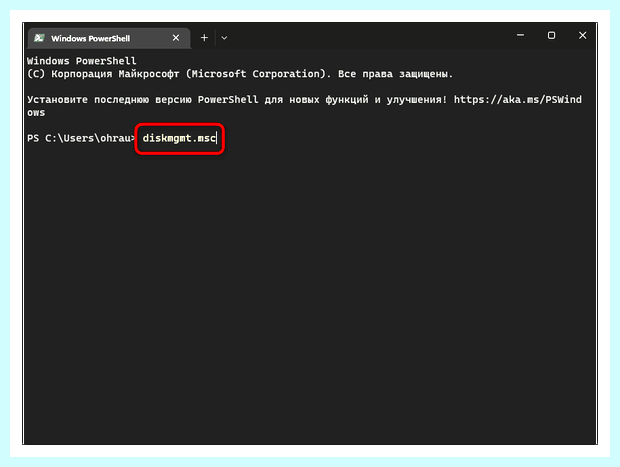The image size is (620, 467).
Task: Click the 'Windows PowerShell' header line in console
Action: (81, 61)
